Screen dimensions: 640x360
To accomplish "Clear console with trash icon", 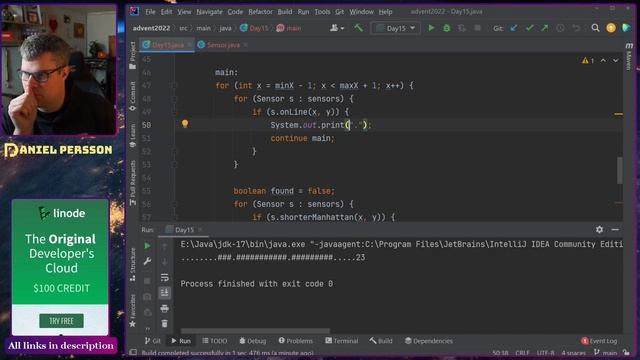I will [164, 324].
